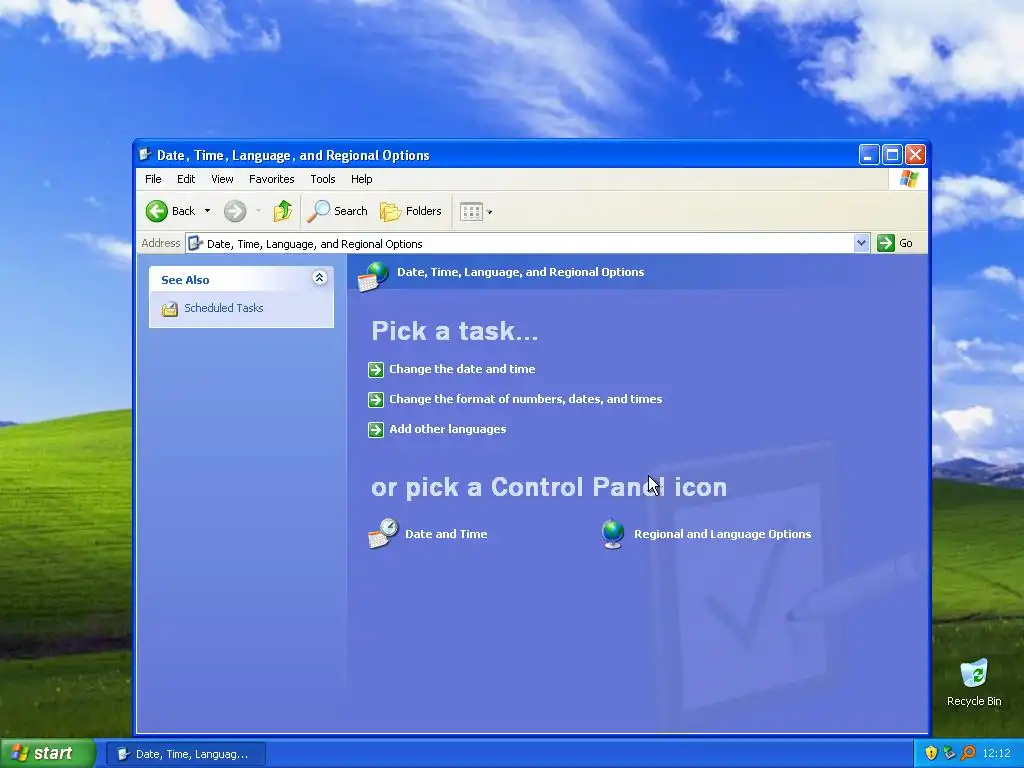1024x768 pixels.
Task: Minimize the Regional Options window
Action: [x=869, y=155]
